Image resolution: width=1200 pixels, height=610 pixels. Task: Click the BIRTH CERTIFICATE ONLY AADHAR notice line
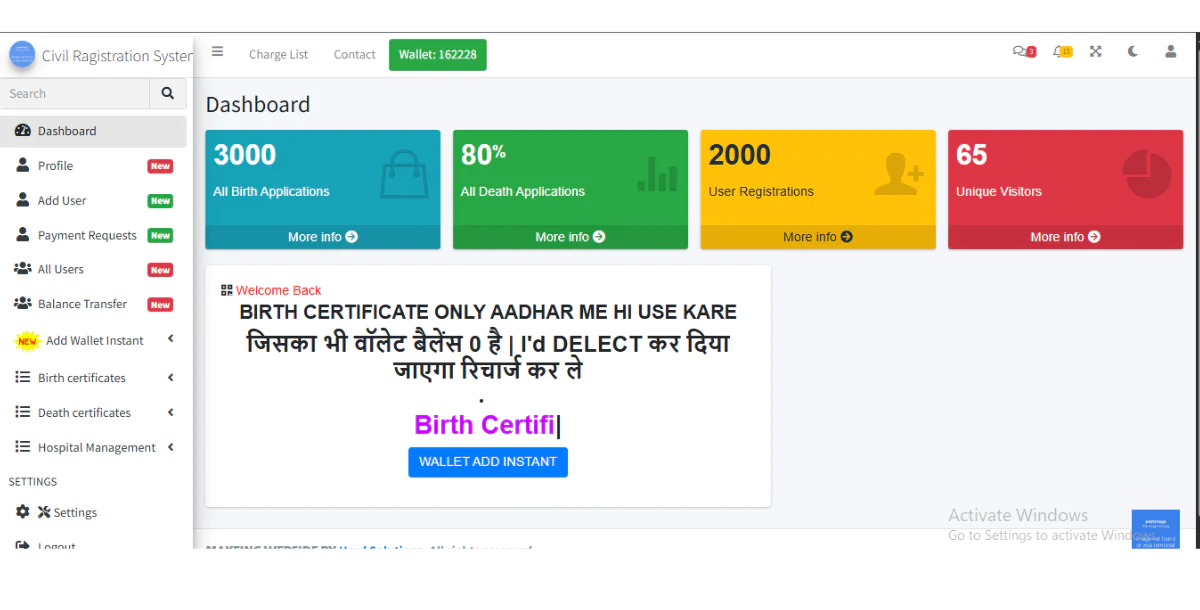coord(488,312)
